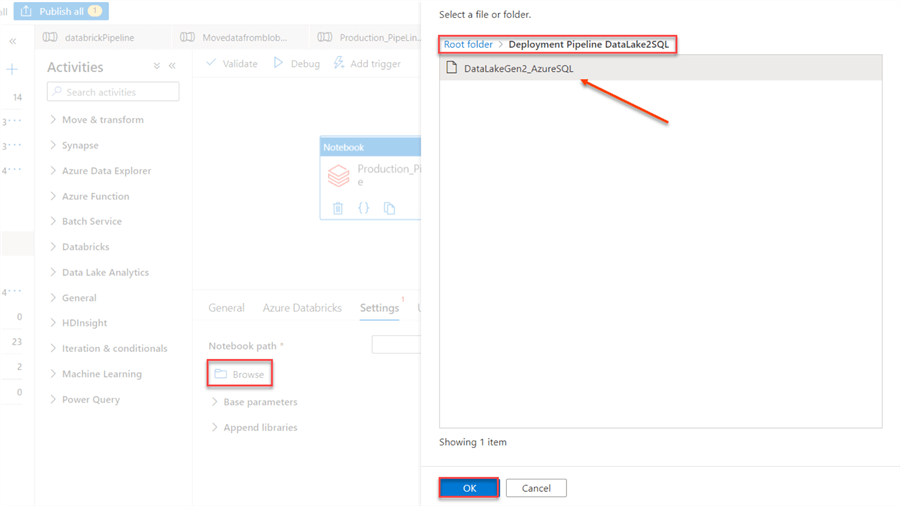Expand the Databricks category

pyautogui.click(x=86, y=247)
